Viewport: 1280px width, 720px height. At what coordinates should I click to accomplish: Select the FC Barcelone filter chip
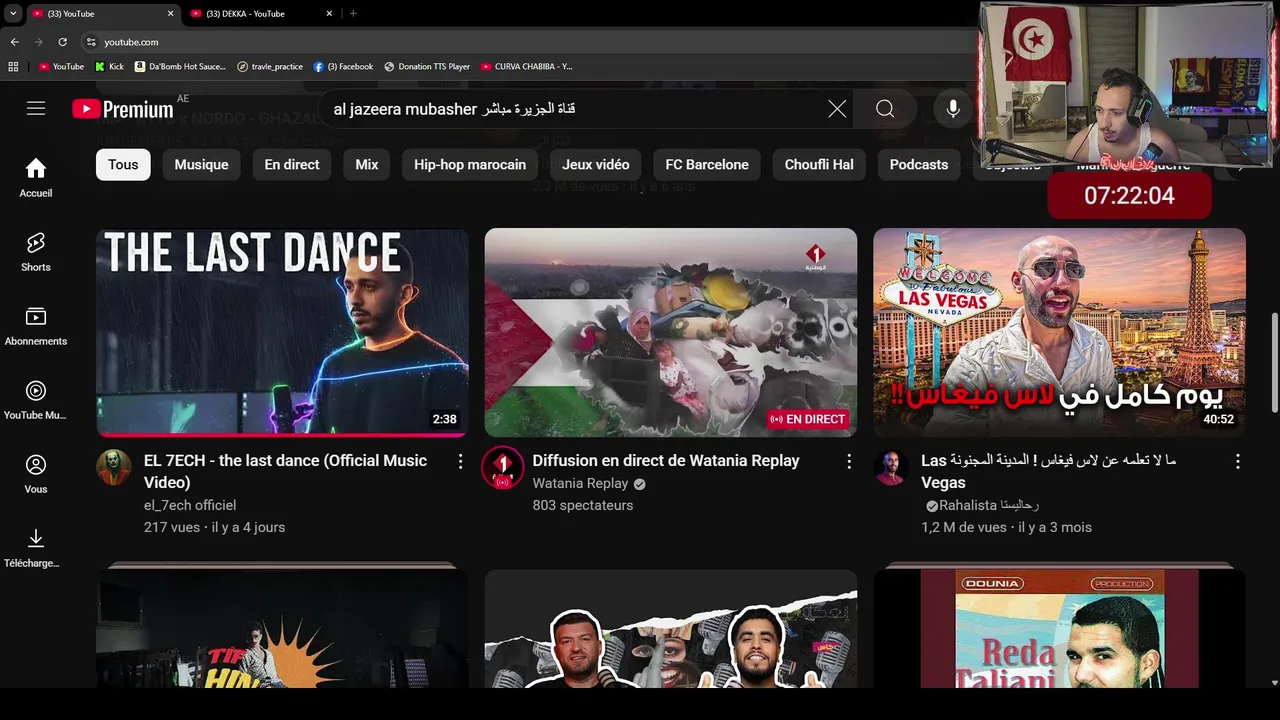coord(707,165)
